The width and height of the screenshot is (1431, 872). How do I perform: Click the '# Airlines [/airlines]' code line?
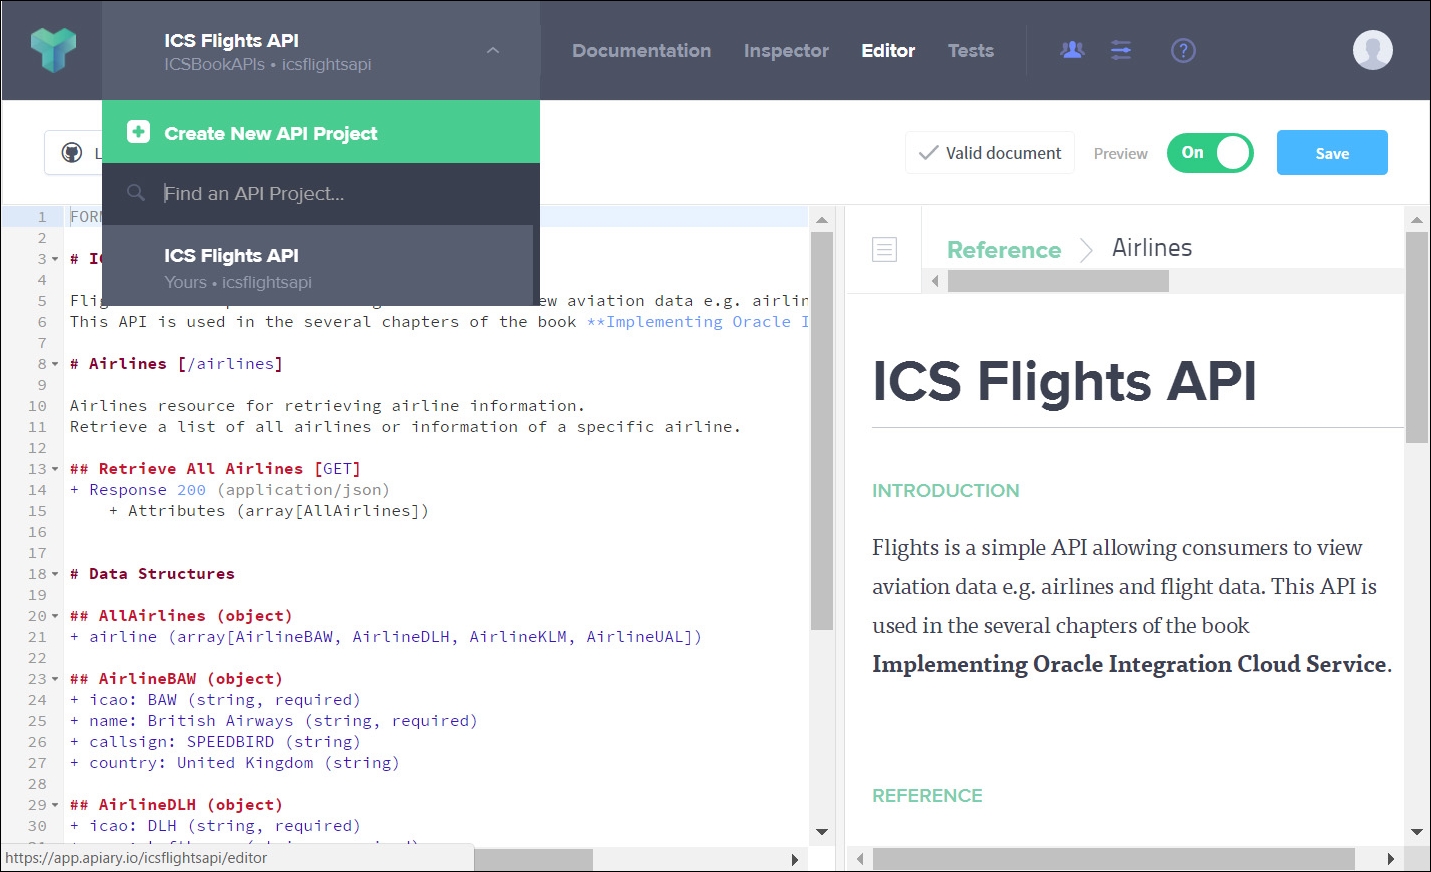(x=176, y=364)
